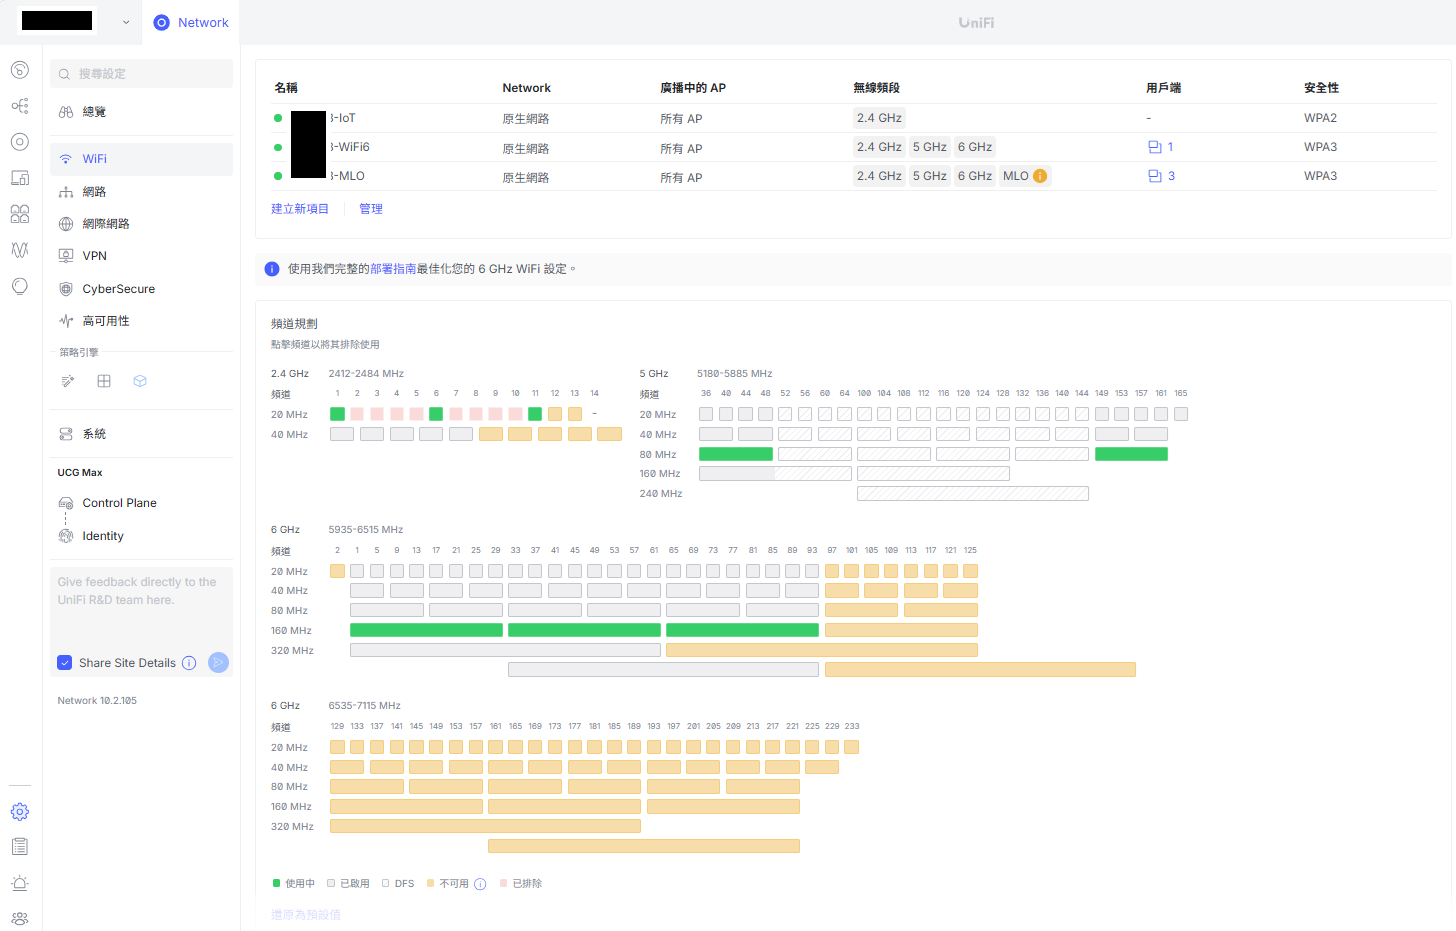1456x931 pixels.
Task: Click the 建立新項目 link
Action: pos(300,209)
